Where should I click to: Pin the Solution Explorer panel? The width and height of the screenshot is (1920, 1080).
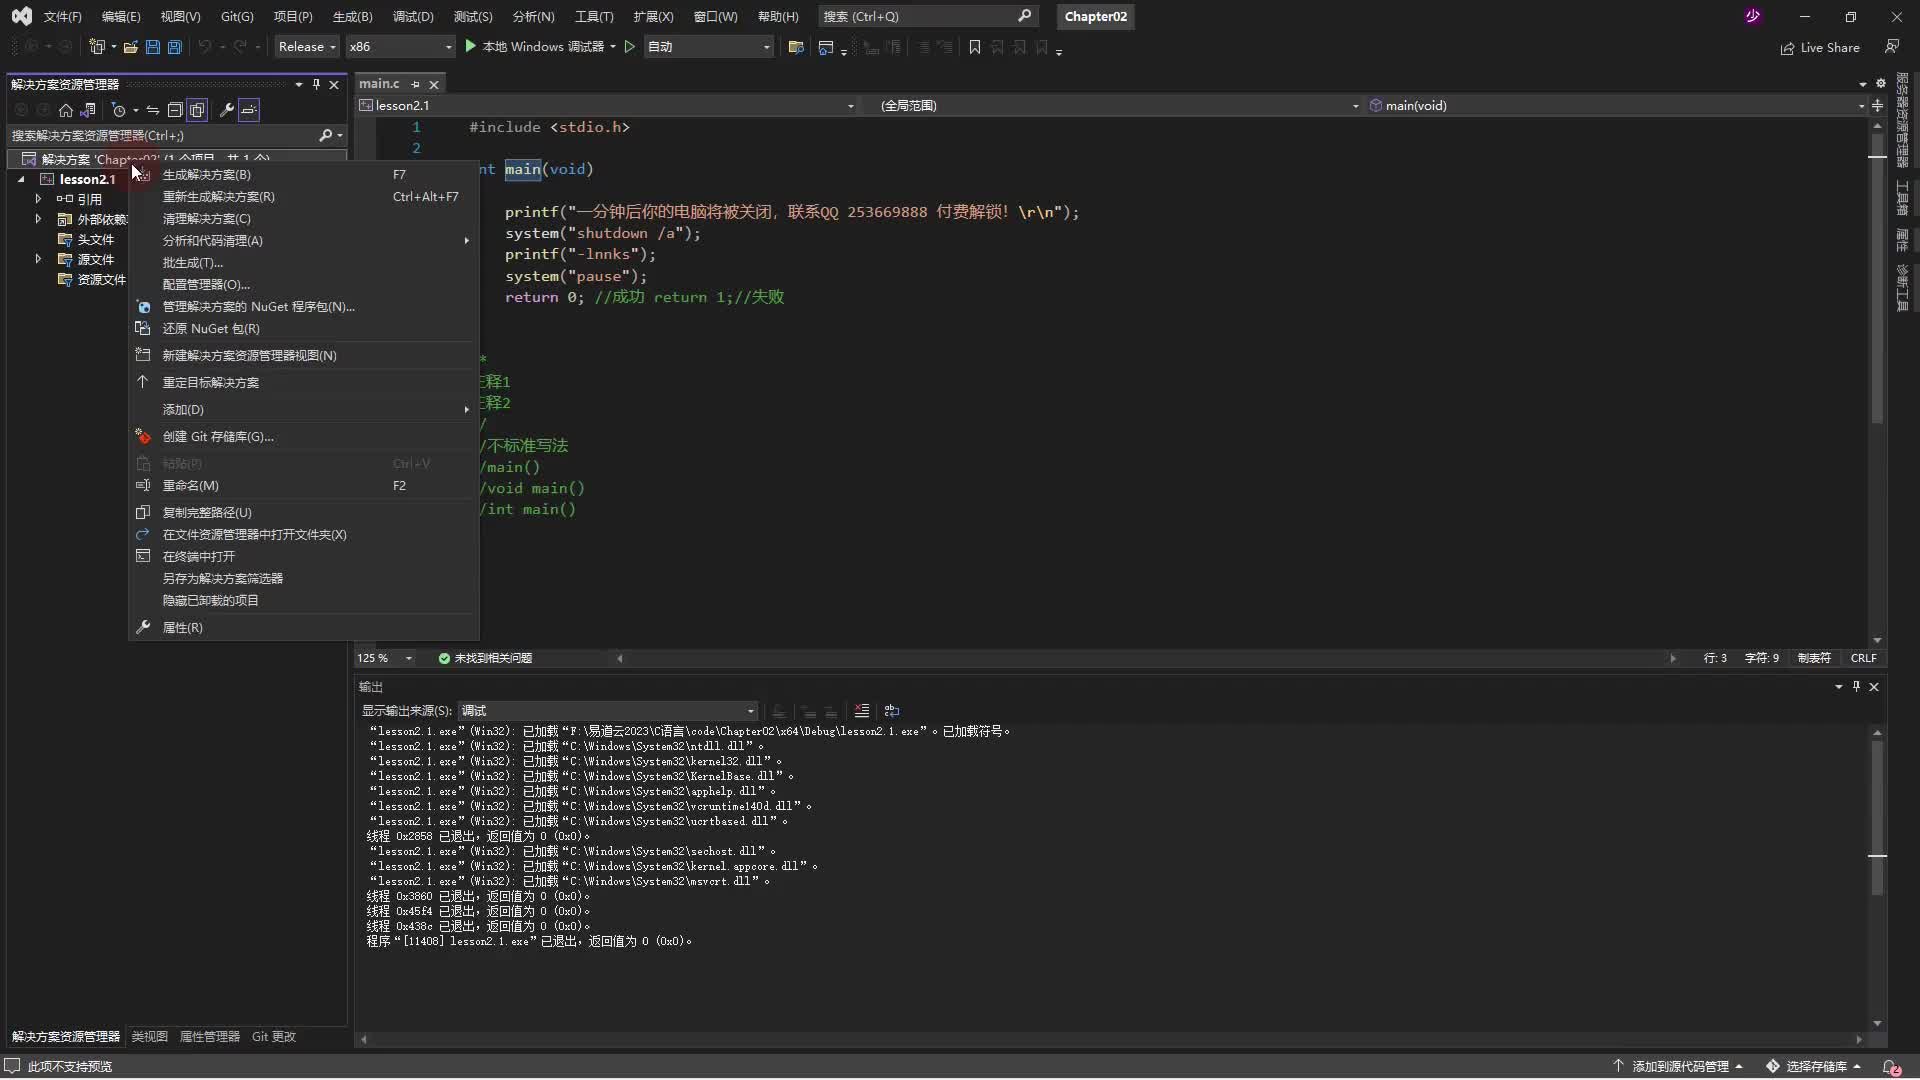[x=316, y=84]
